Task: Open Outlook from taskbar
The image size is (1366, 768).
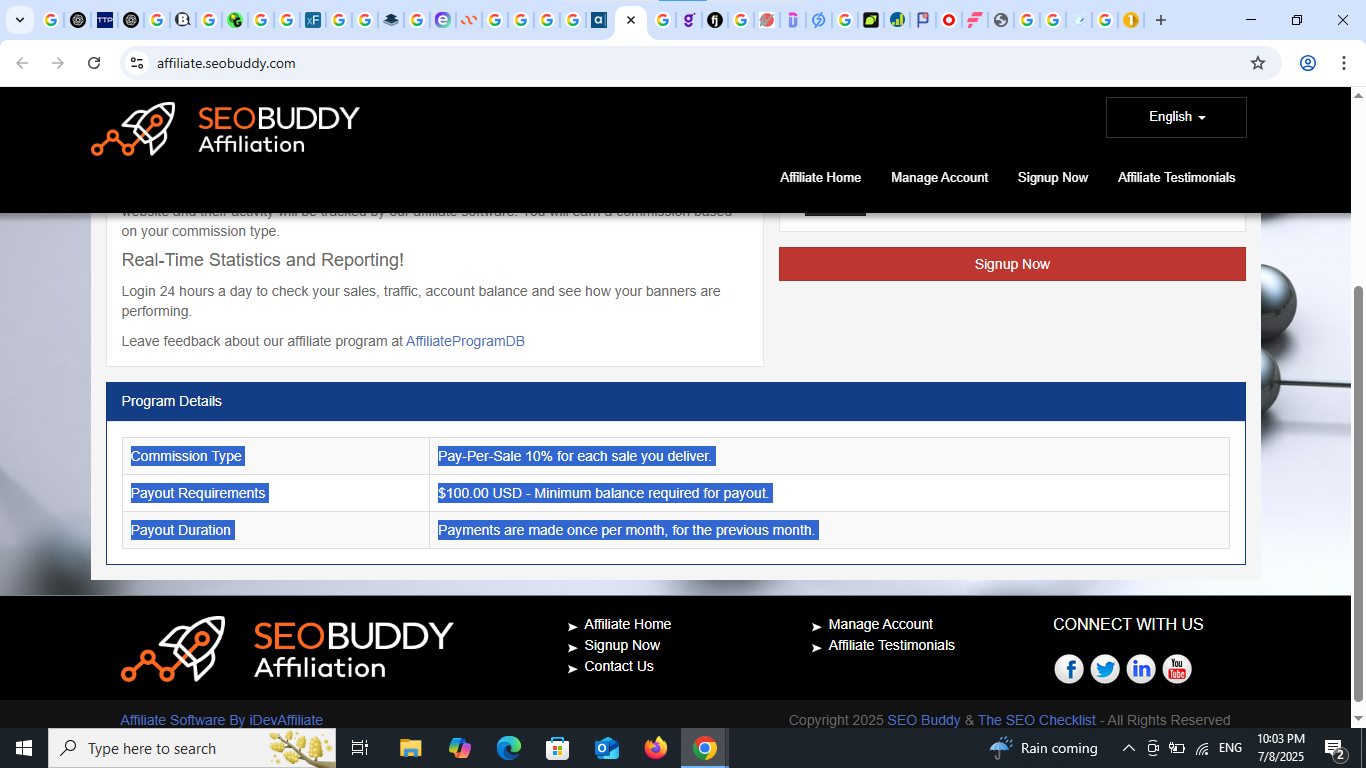Action: point(607,748)
